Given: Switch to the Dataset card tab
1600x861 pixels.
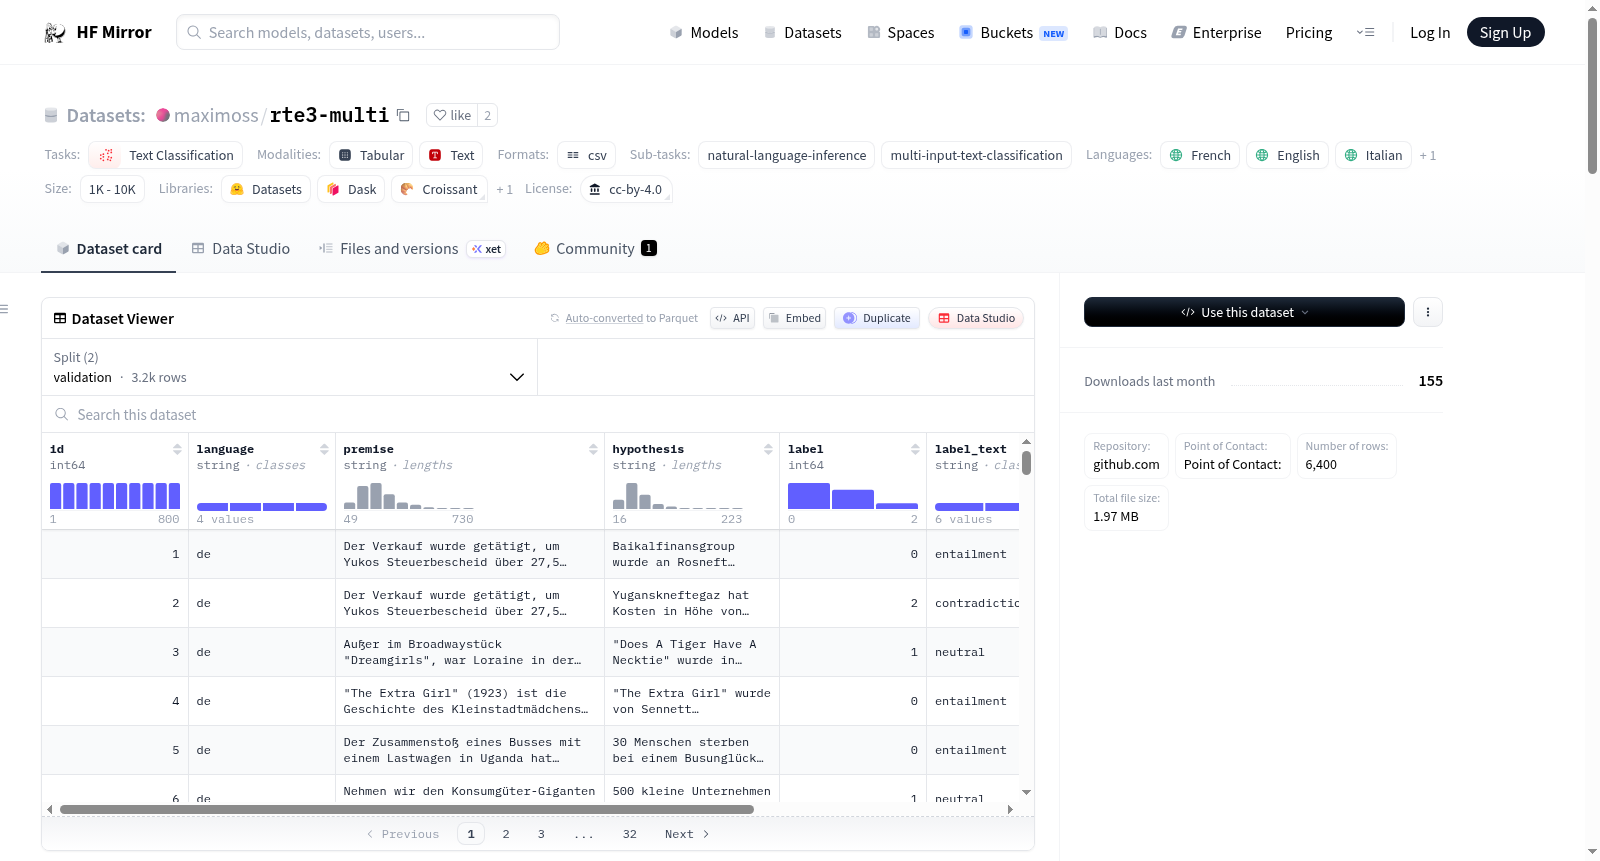Looking at the screenshot, I should 109,249.
